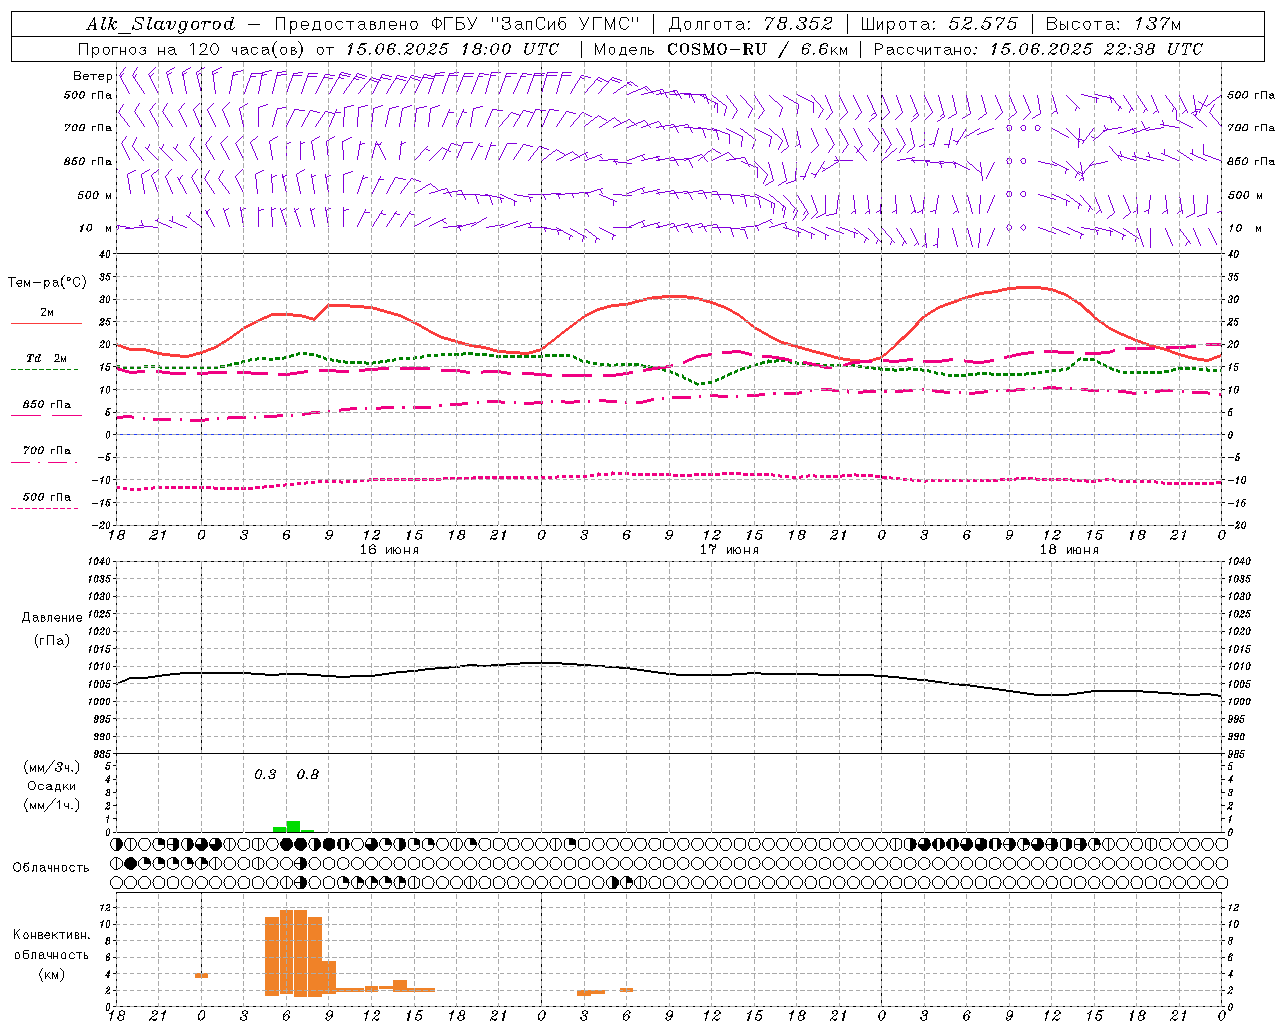The image size is (1280, 1024).
Task: Click the '17 июня' date label
Action: pos(729,550)
